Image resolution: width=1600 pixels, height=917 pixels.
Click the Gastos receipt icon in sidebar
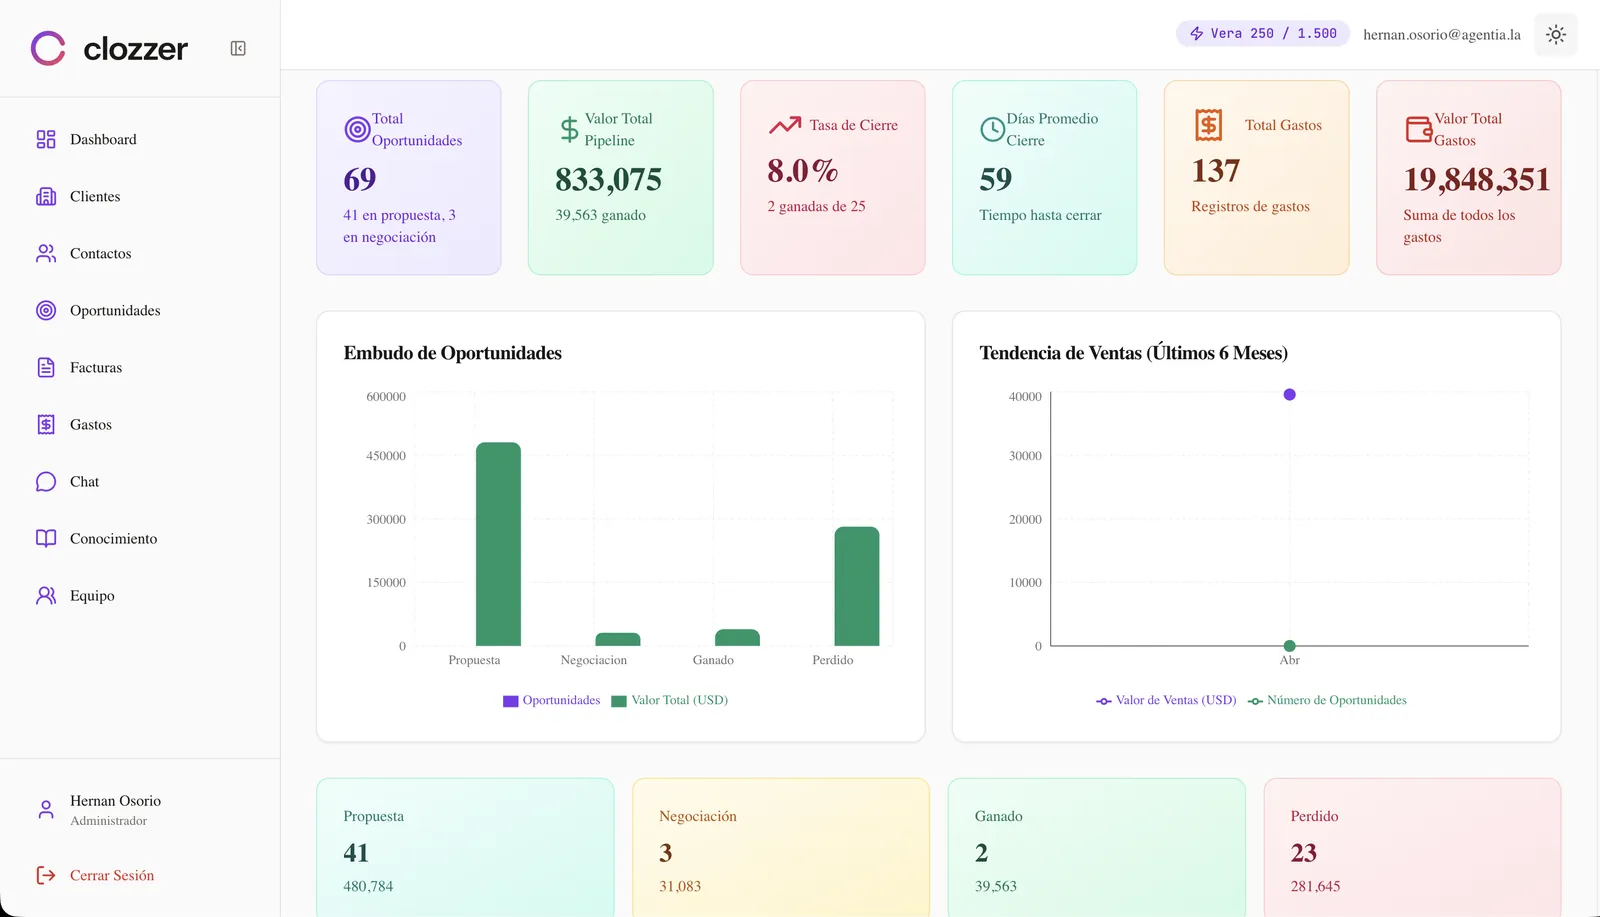(x=46, y=424)
